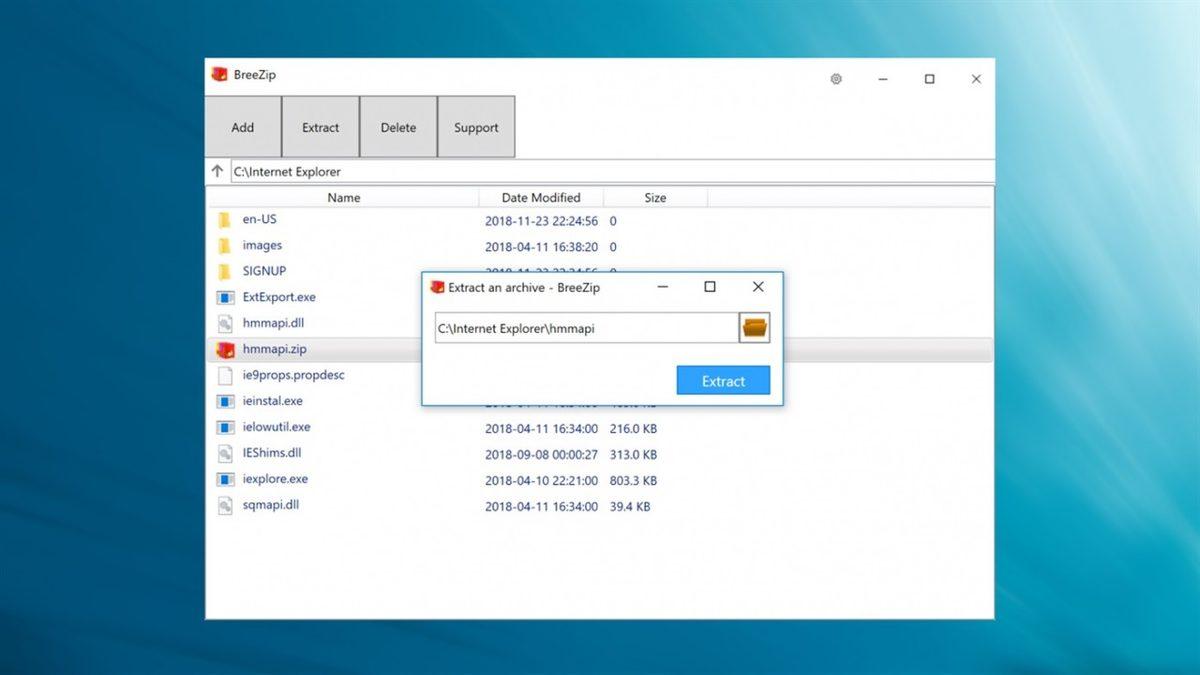Click the BreeZip logo in the title bar
This screenshot has height=675, width=1200.
219,74
